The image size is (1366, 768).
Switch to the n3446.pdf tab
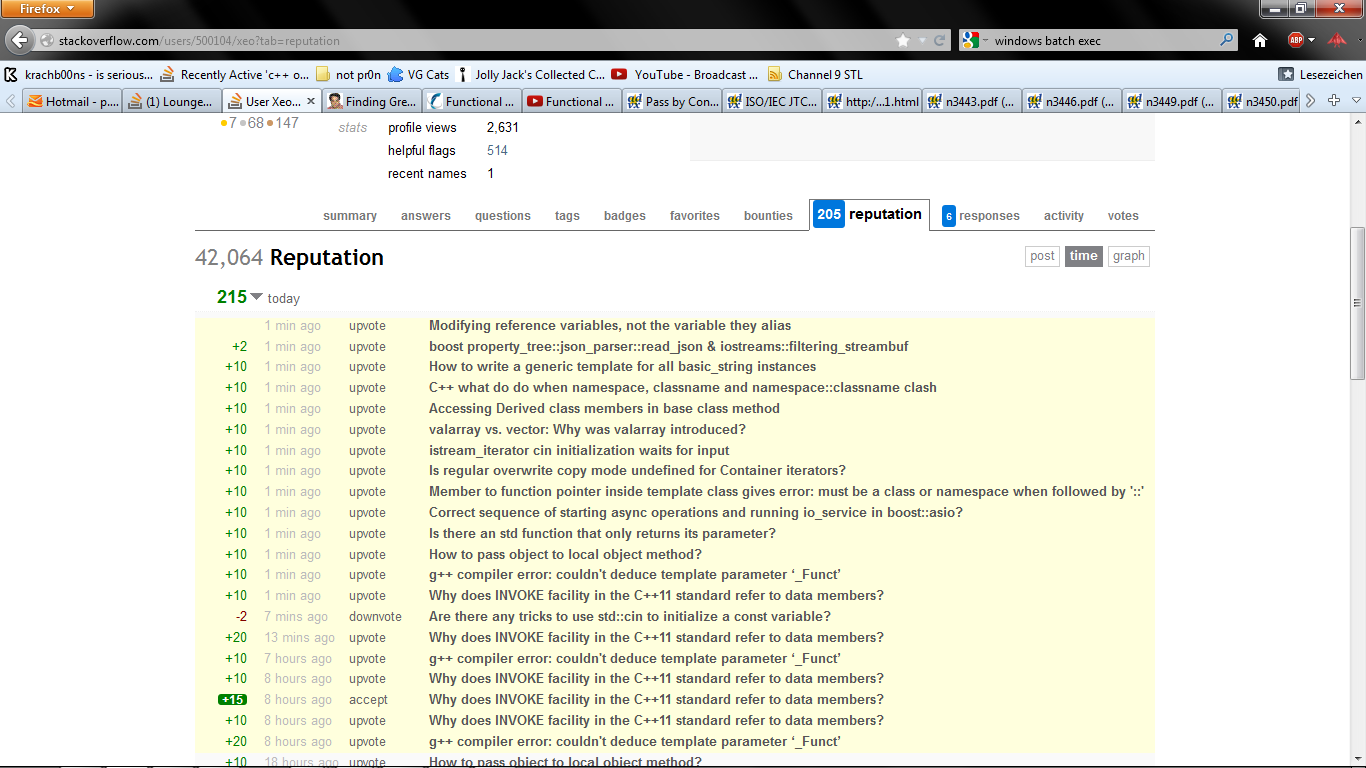pyautogui.click(x=1072, y=101)
